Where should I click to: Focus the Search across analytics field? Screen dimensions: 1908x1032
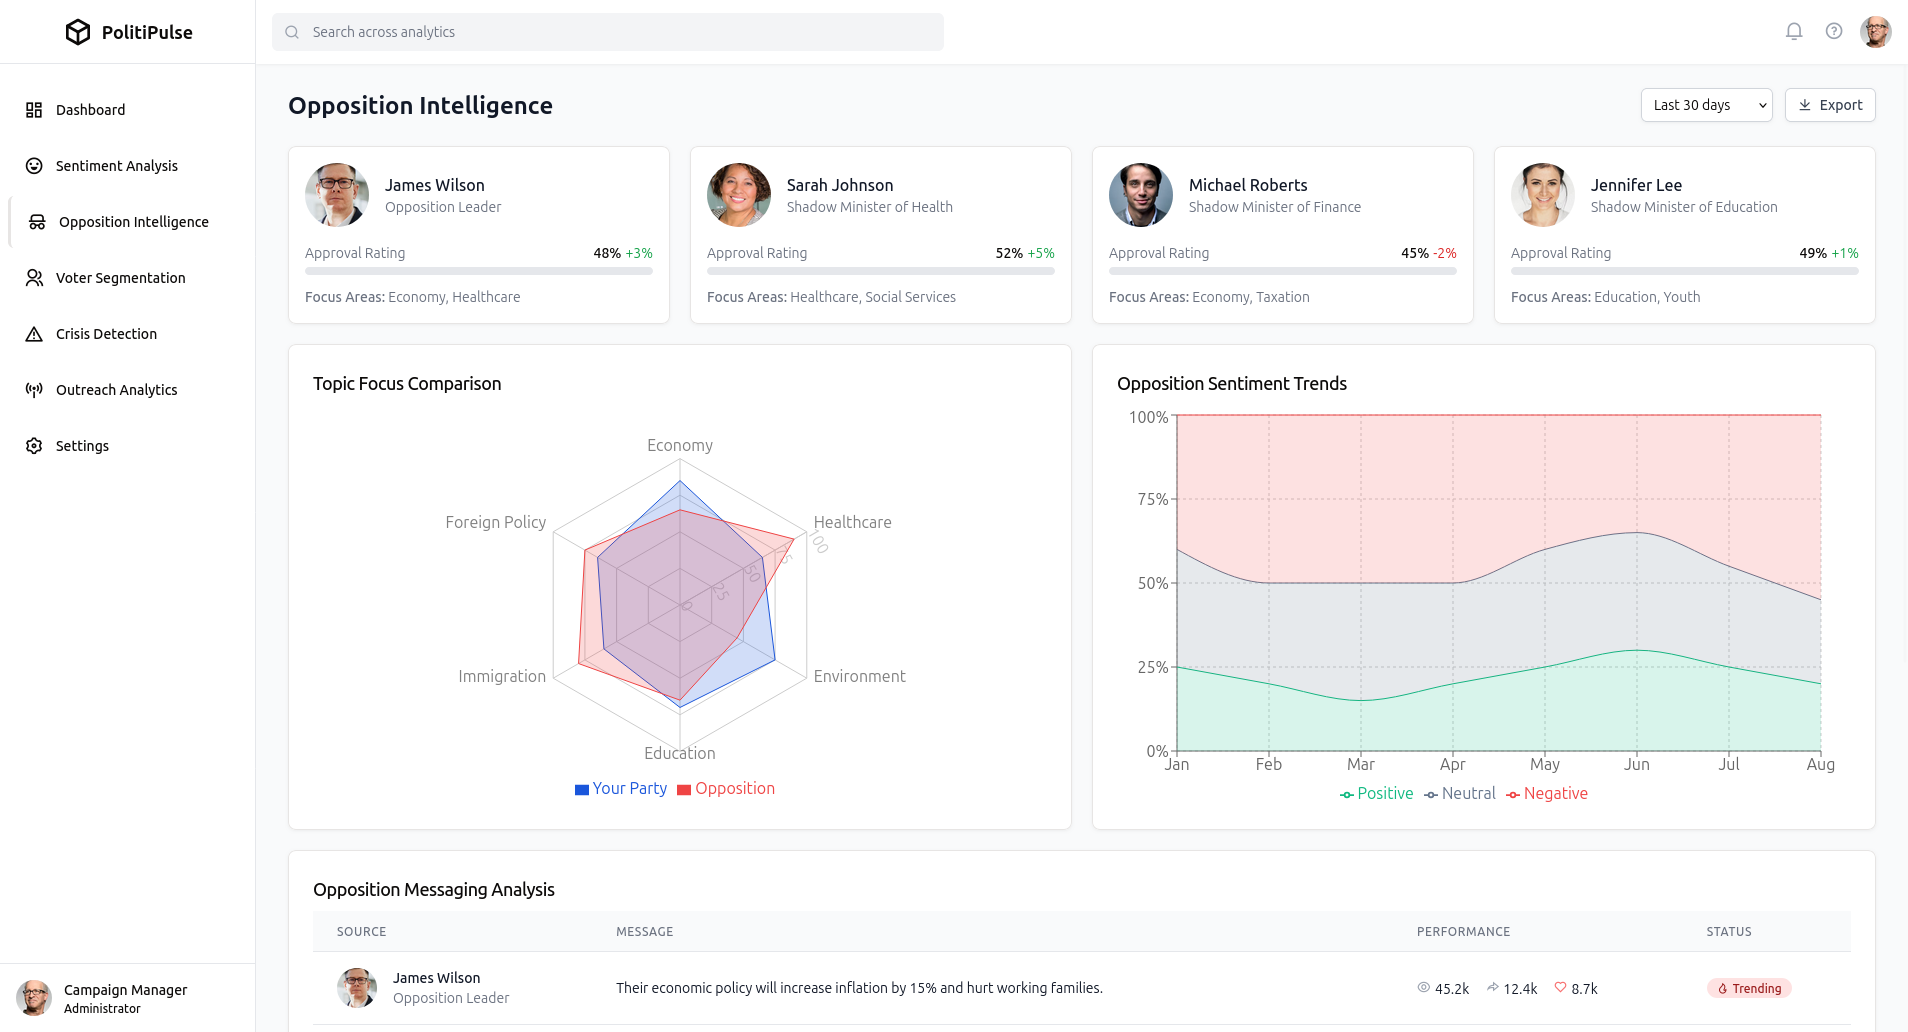tap(608, 32)
